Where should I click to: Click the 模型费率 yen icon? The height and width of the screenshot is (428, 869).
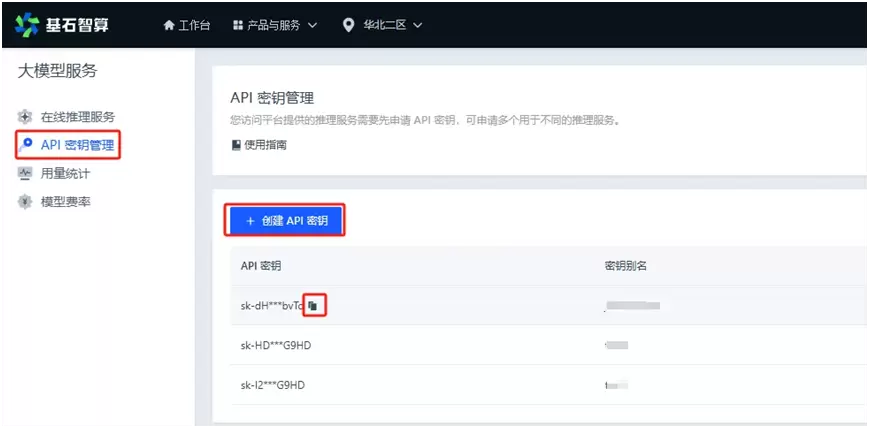[25, 201]
